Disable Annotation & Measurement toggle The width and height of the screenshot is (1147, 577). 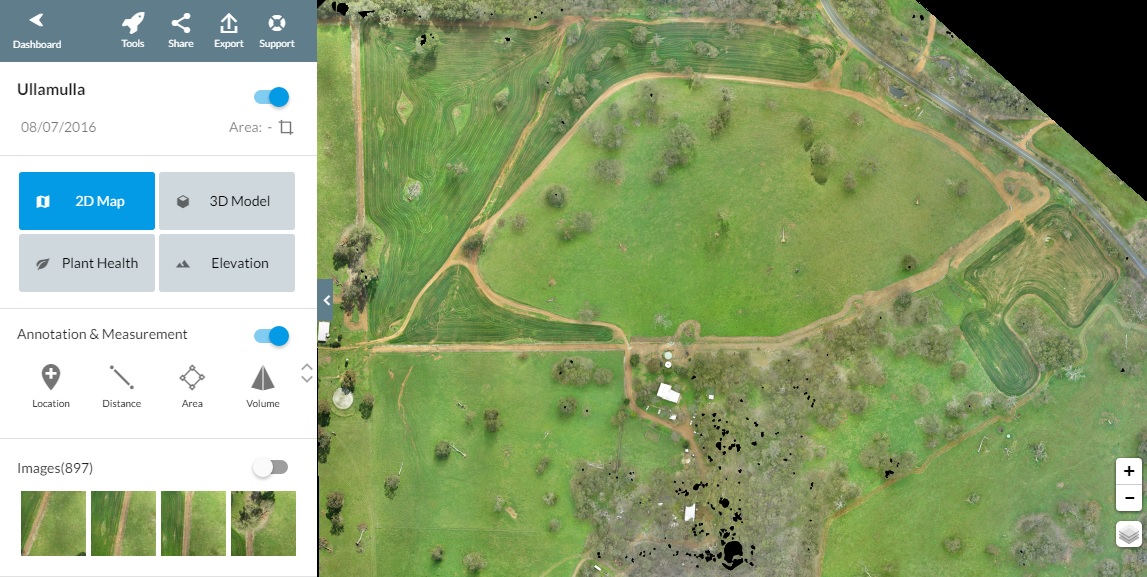(271, 336)
